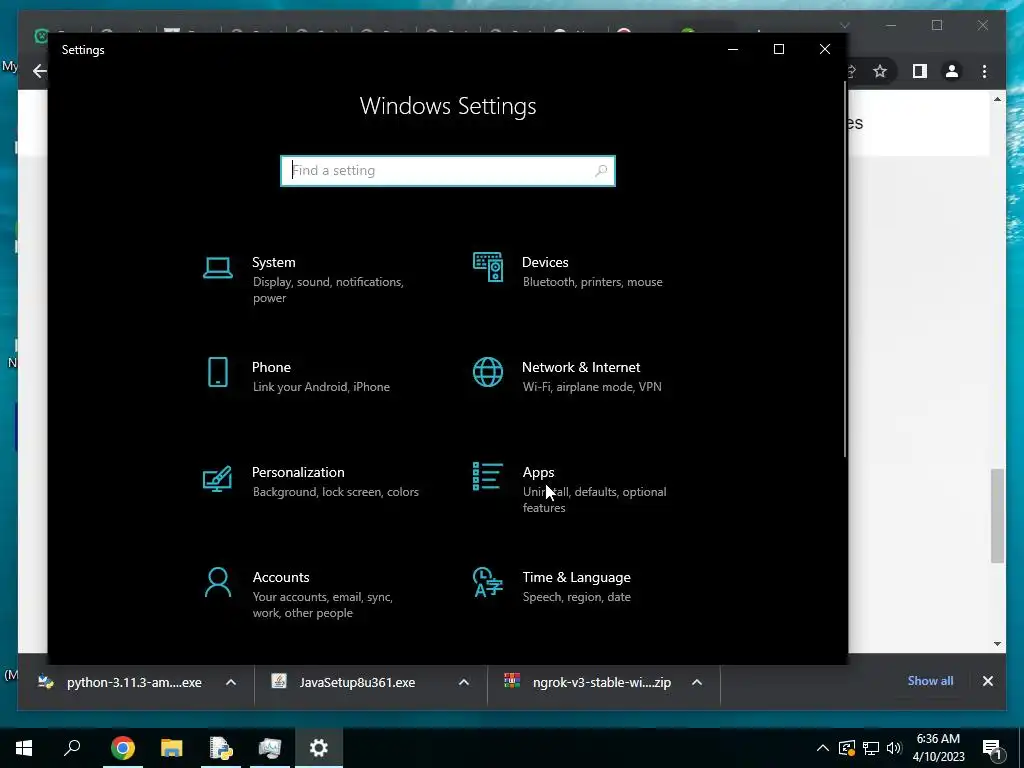
Task: Open the Network & Internet globe icon
Action: pos(488,372)
